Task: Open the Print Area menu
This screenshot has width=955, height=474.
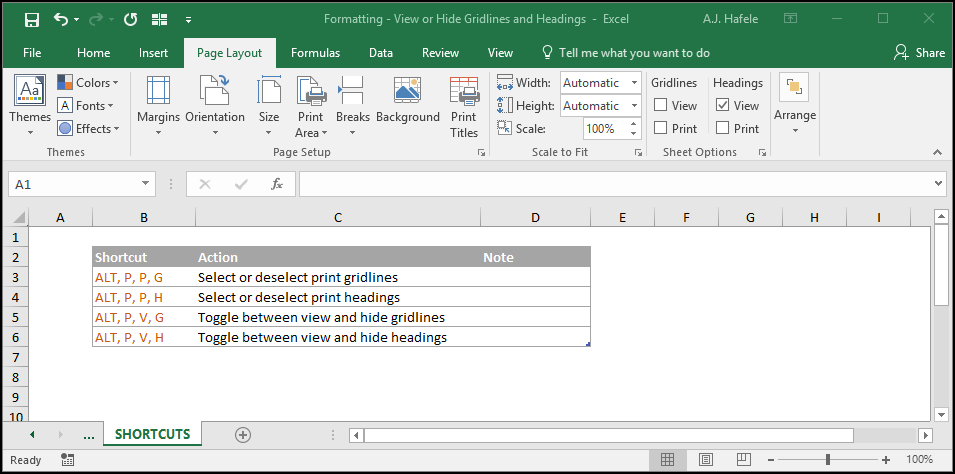Action: (311, 105)
